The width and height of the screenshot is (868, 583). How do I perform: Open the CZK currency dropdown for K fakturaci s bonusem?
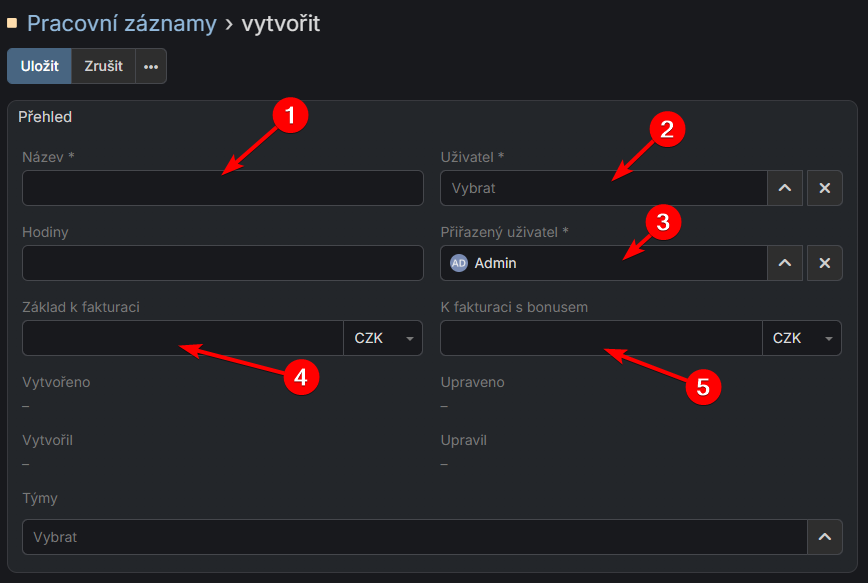[802, 337]
